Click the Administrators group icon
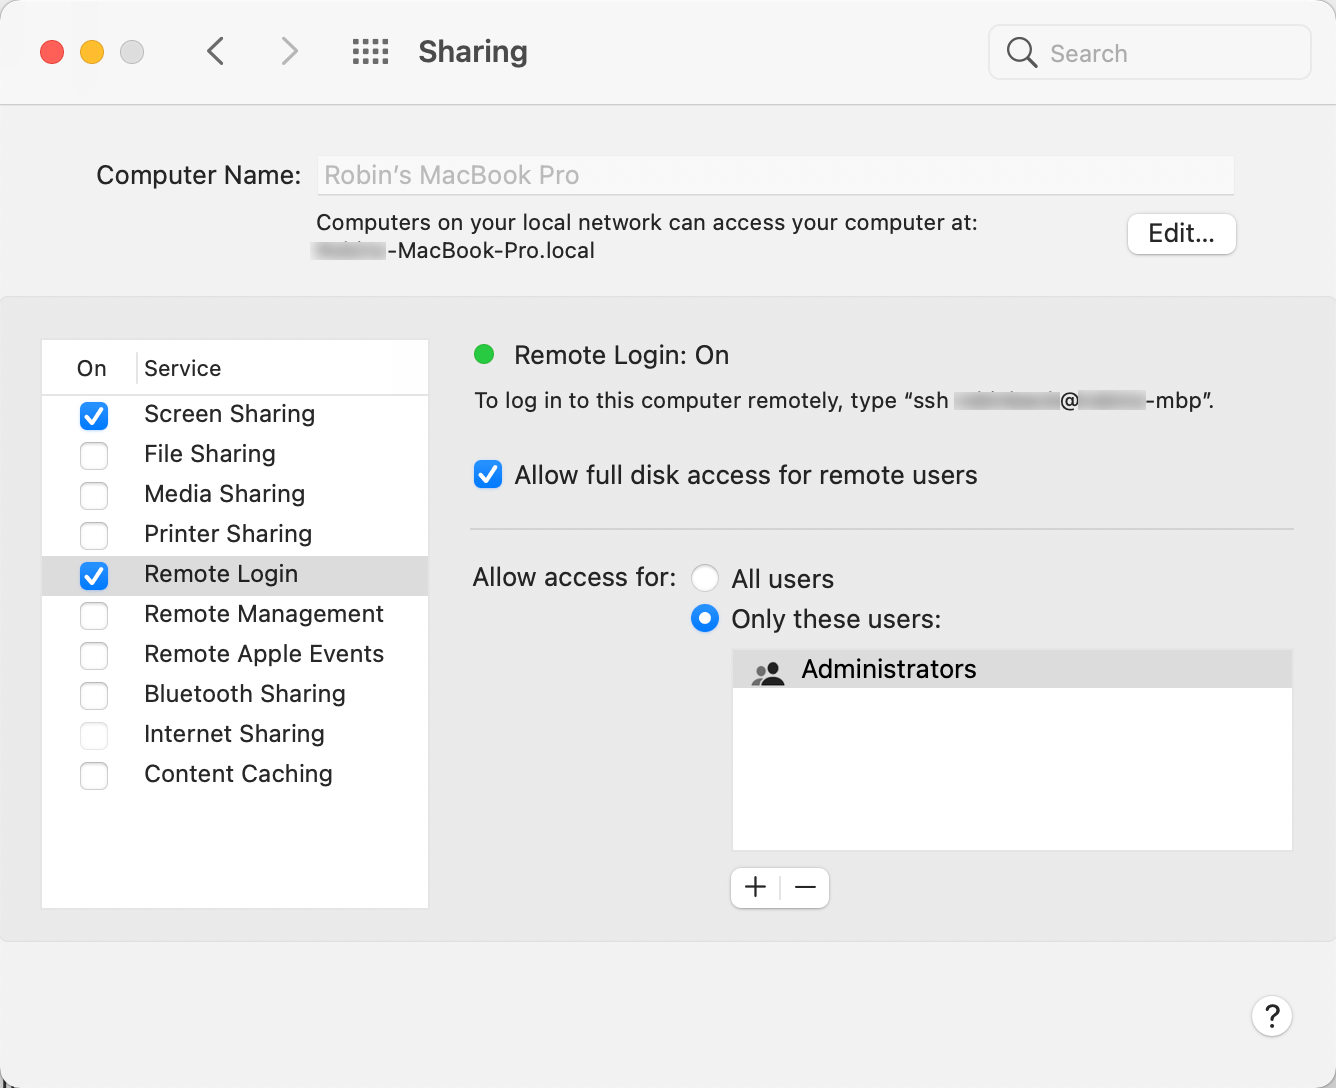 (x=768, y=673)
